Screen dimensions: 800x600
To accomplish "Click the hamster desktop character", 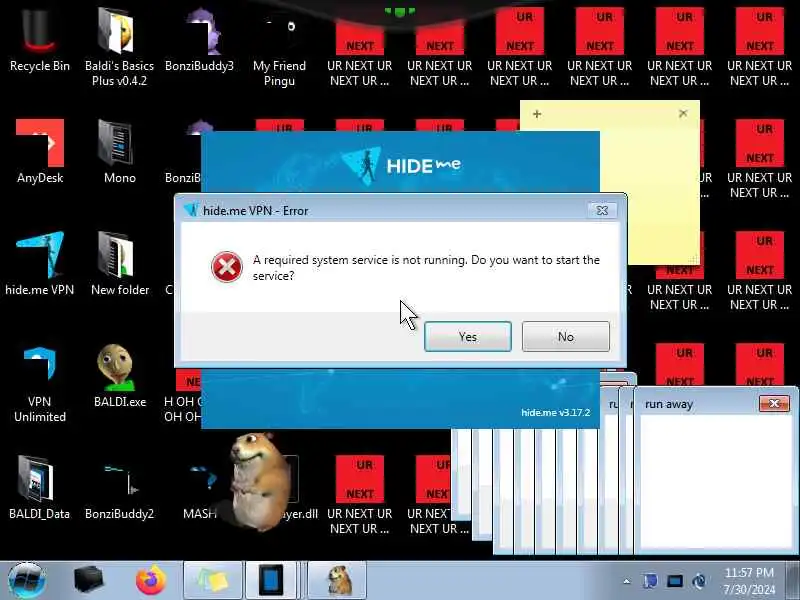I will 259,481.
